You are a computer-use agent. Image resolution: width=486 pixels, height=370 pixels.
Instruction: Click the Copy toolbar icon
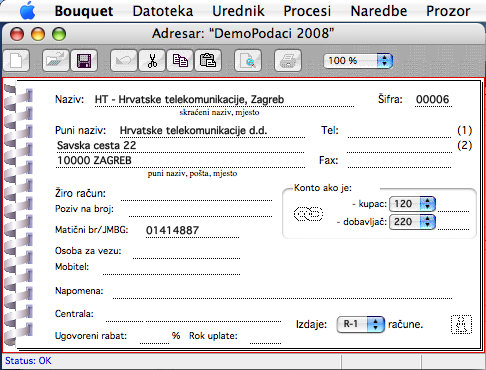[180, 61]
